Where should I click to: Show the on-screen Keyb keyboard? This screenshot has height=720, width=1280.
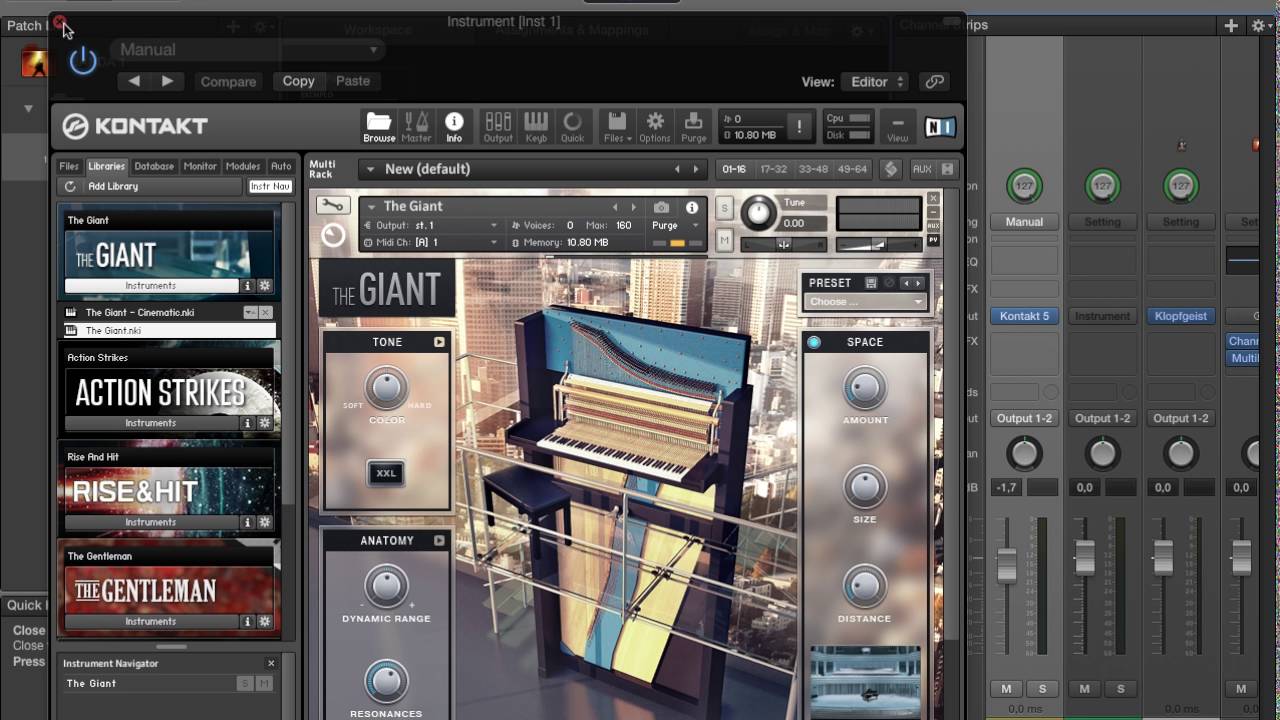536,127
